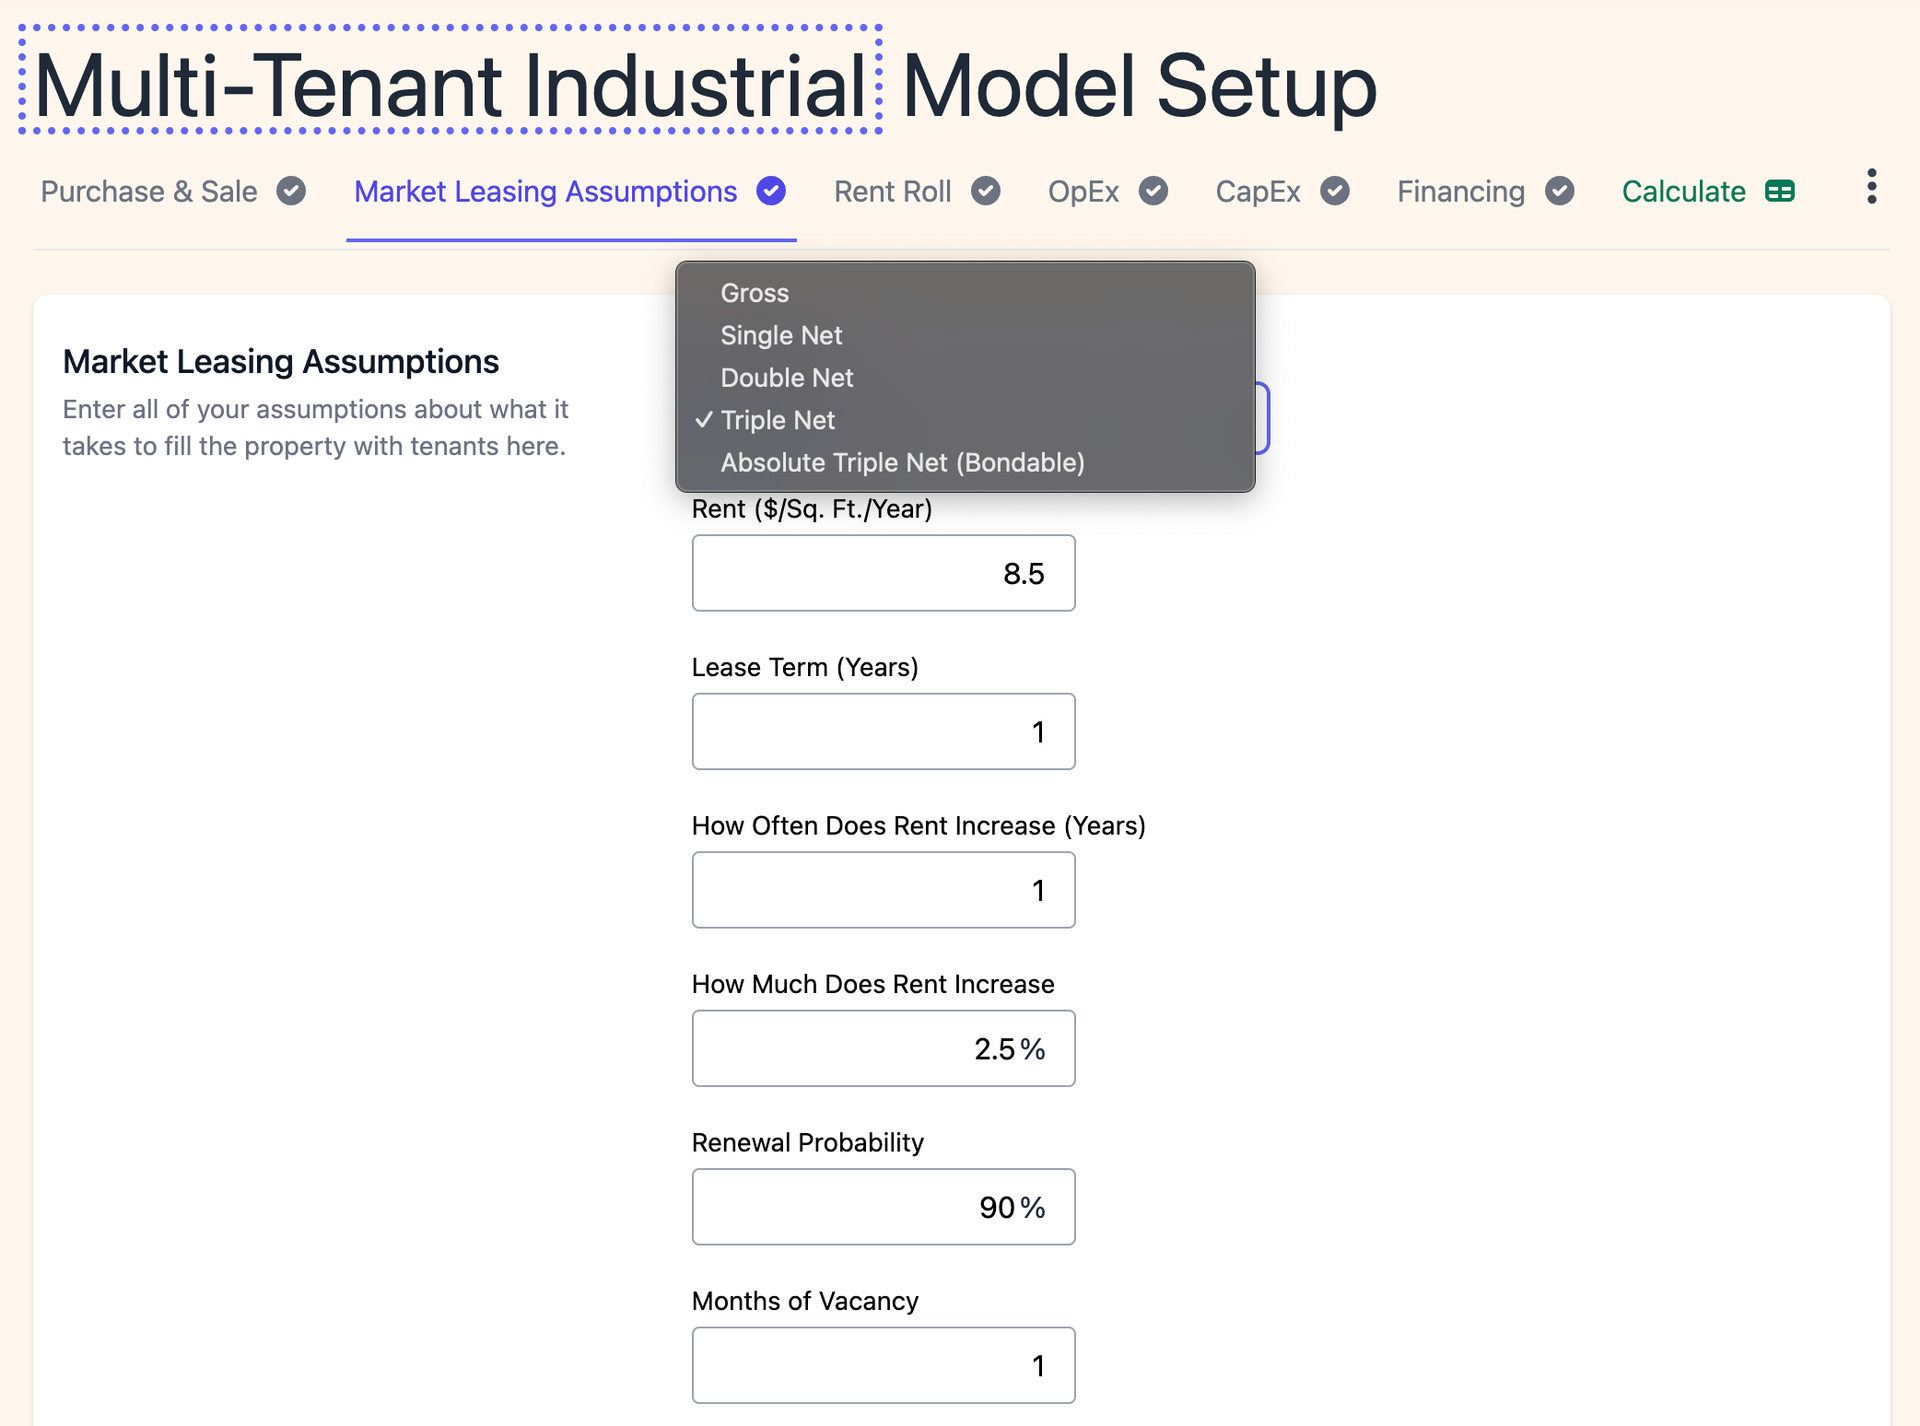
Task: Select Gross from the lease type dropdown
Action: (x=754, y=293)
